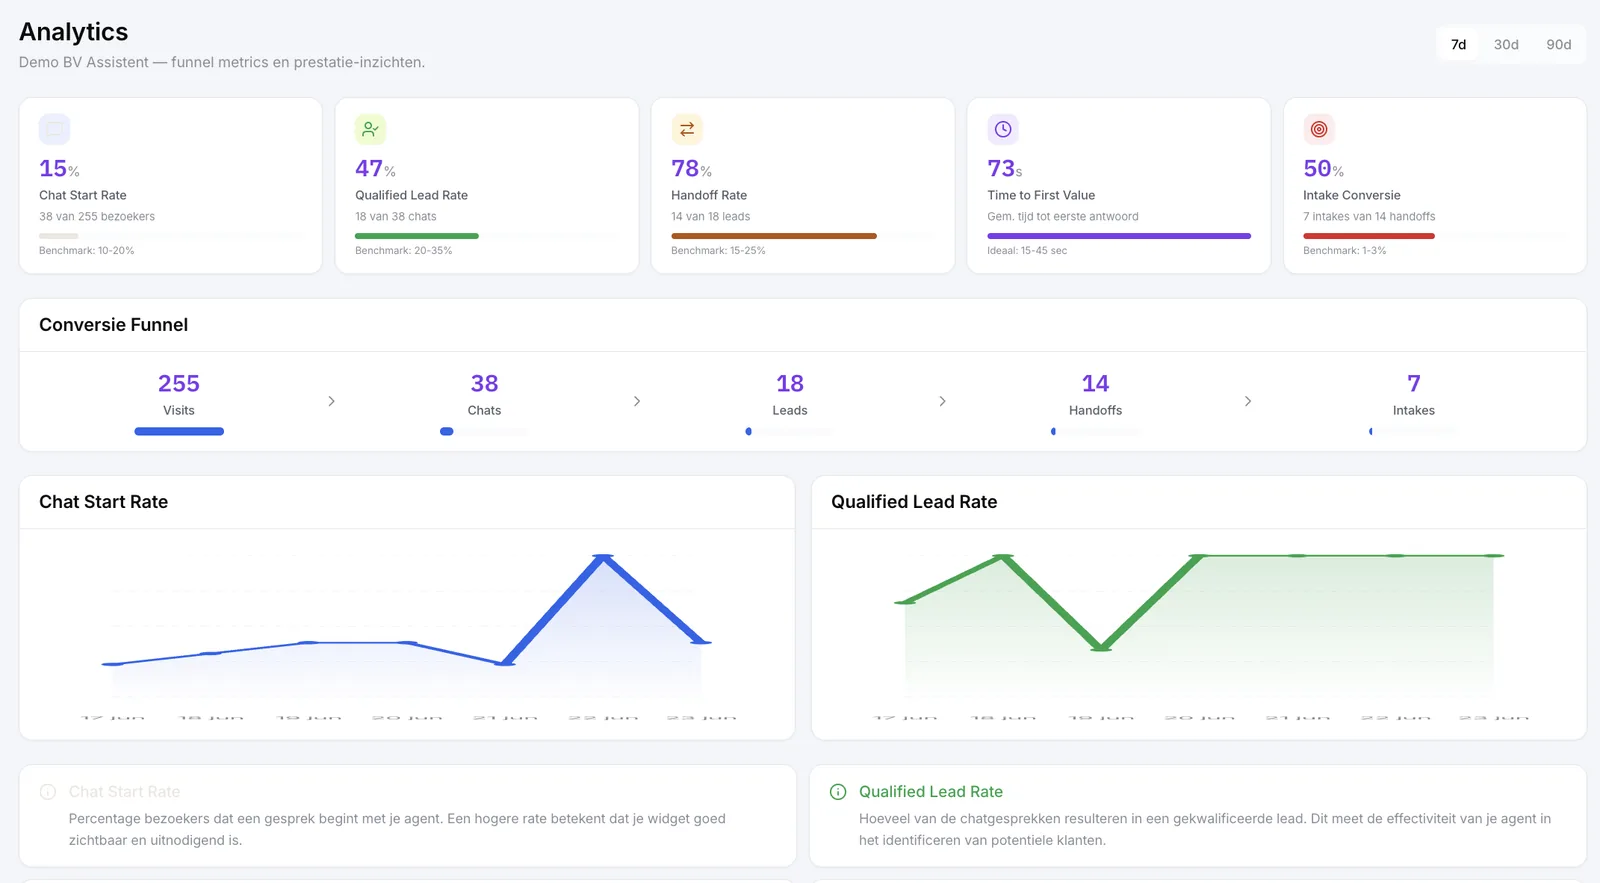
Task: Click the 'Benchmark: 1-3%' label
Action: pos(1344,251)
